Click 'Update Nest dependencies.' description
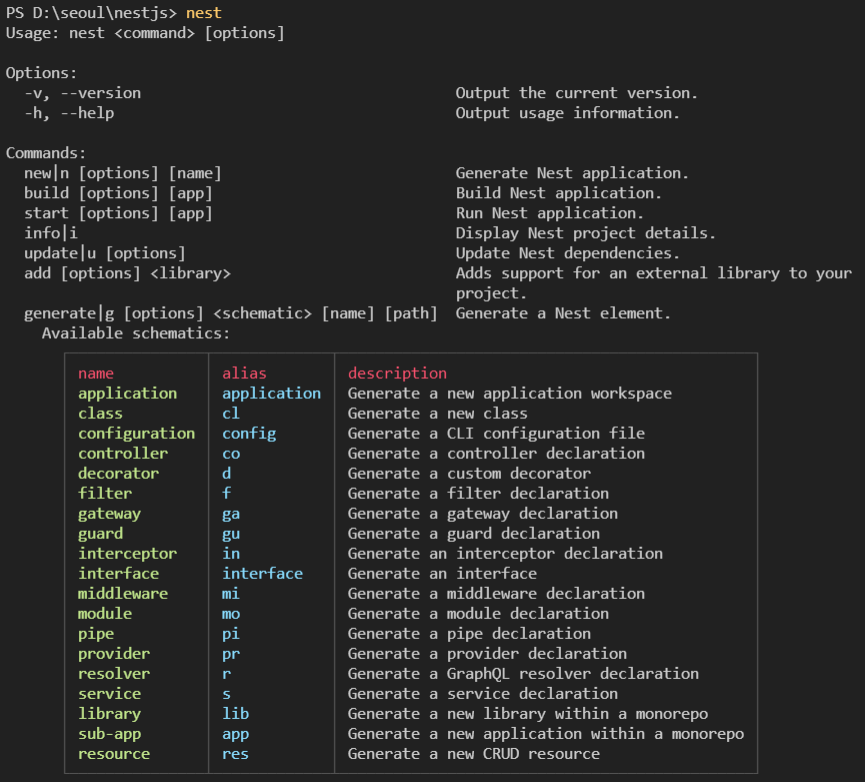 [x=568, y=254]
